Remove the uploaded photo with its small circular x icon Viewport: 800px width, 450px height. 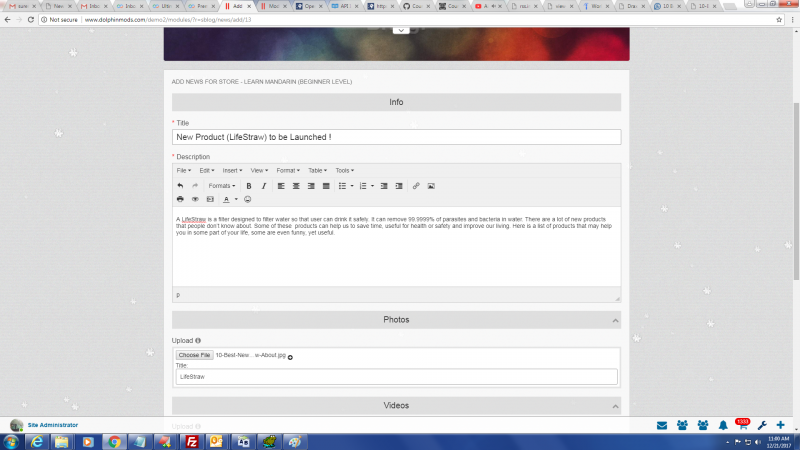pos(290,357)
